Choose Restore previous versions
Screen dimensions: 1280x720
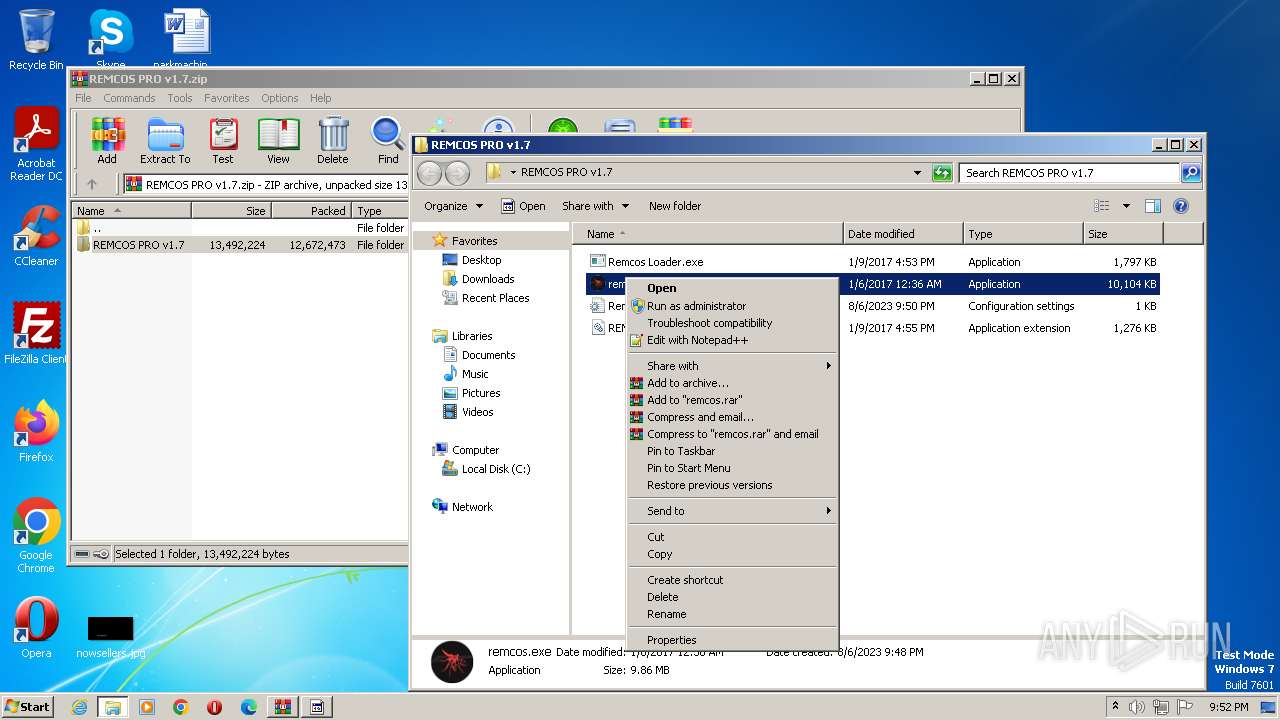(x=732, y=485)
